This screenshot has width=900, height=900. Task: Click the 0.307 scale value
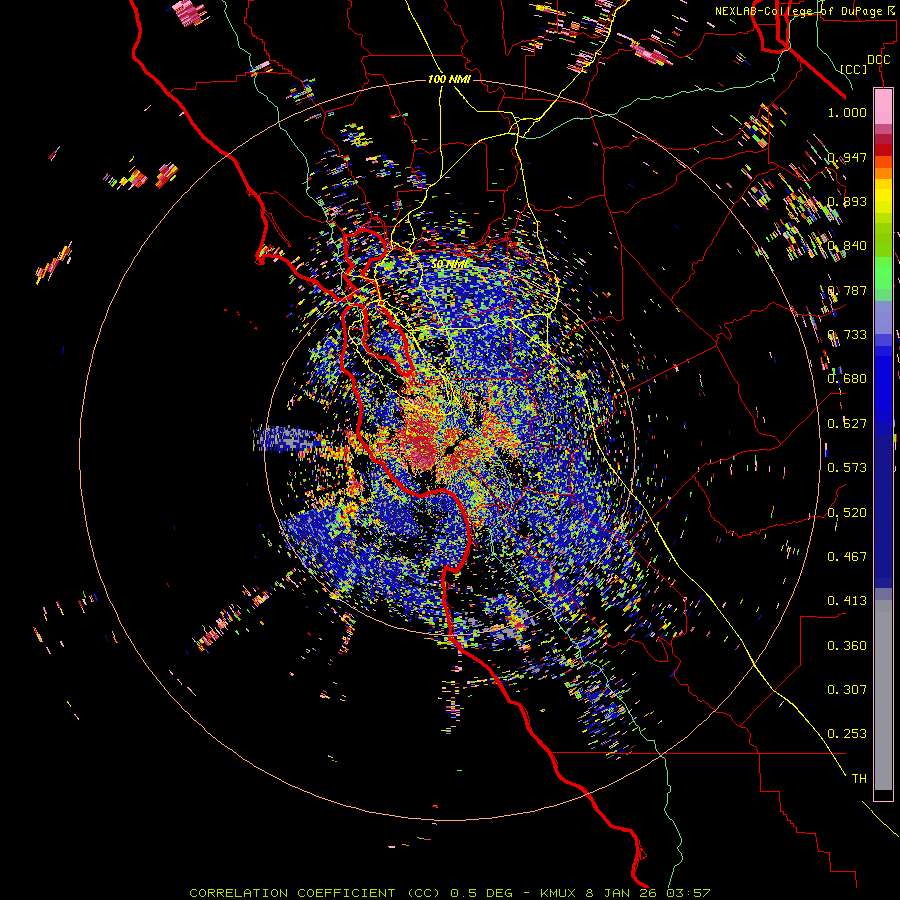point(847,690)
